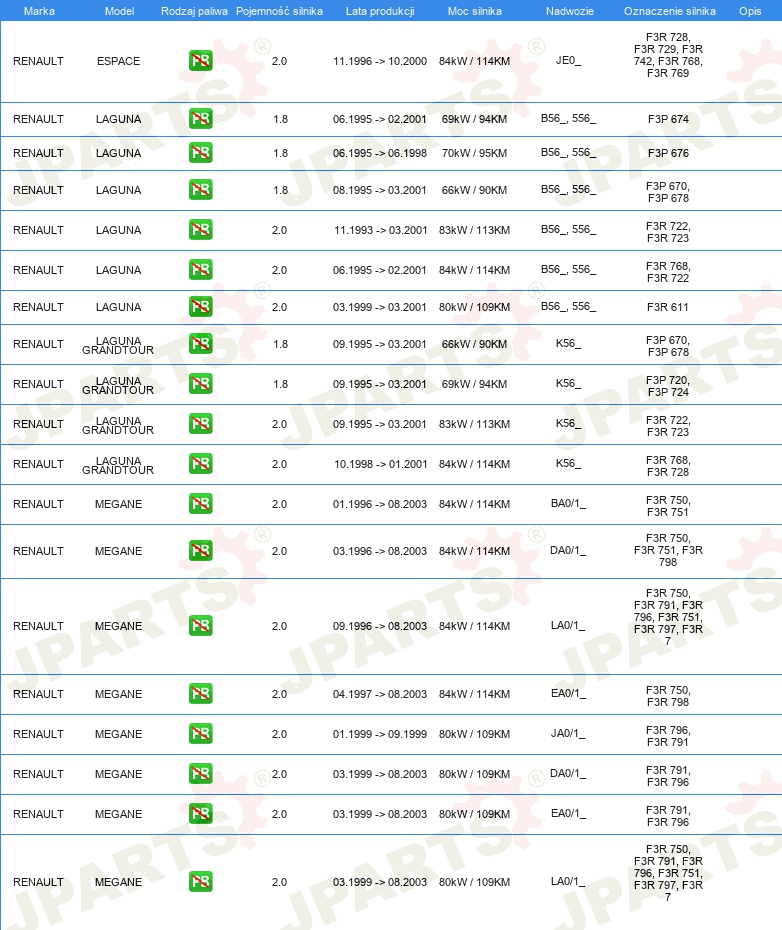The image size is (782, 930).
Task: Click the fuel icon for LAGUNA 69kW / 94KM with F3P 674
Action: 201,119
